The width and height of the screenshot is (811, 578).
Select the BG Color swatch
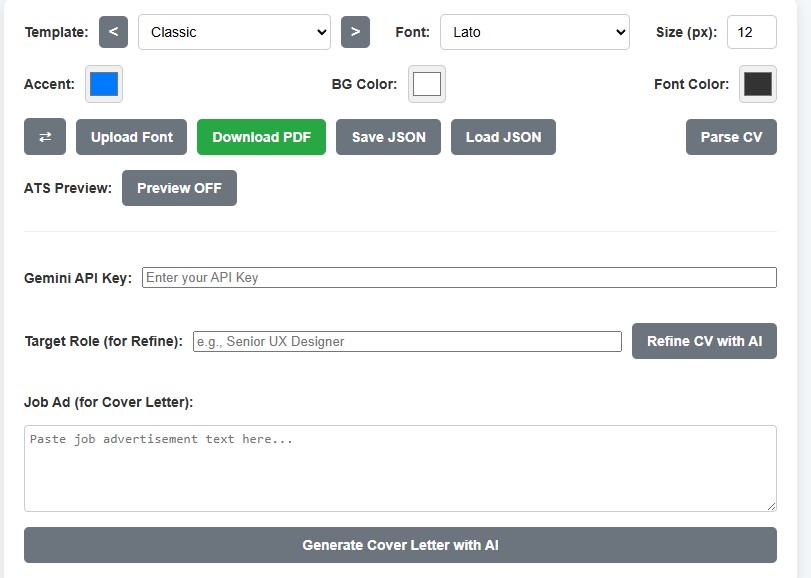[x=426, y=85]
